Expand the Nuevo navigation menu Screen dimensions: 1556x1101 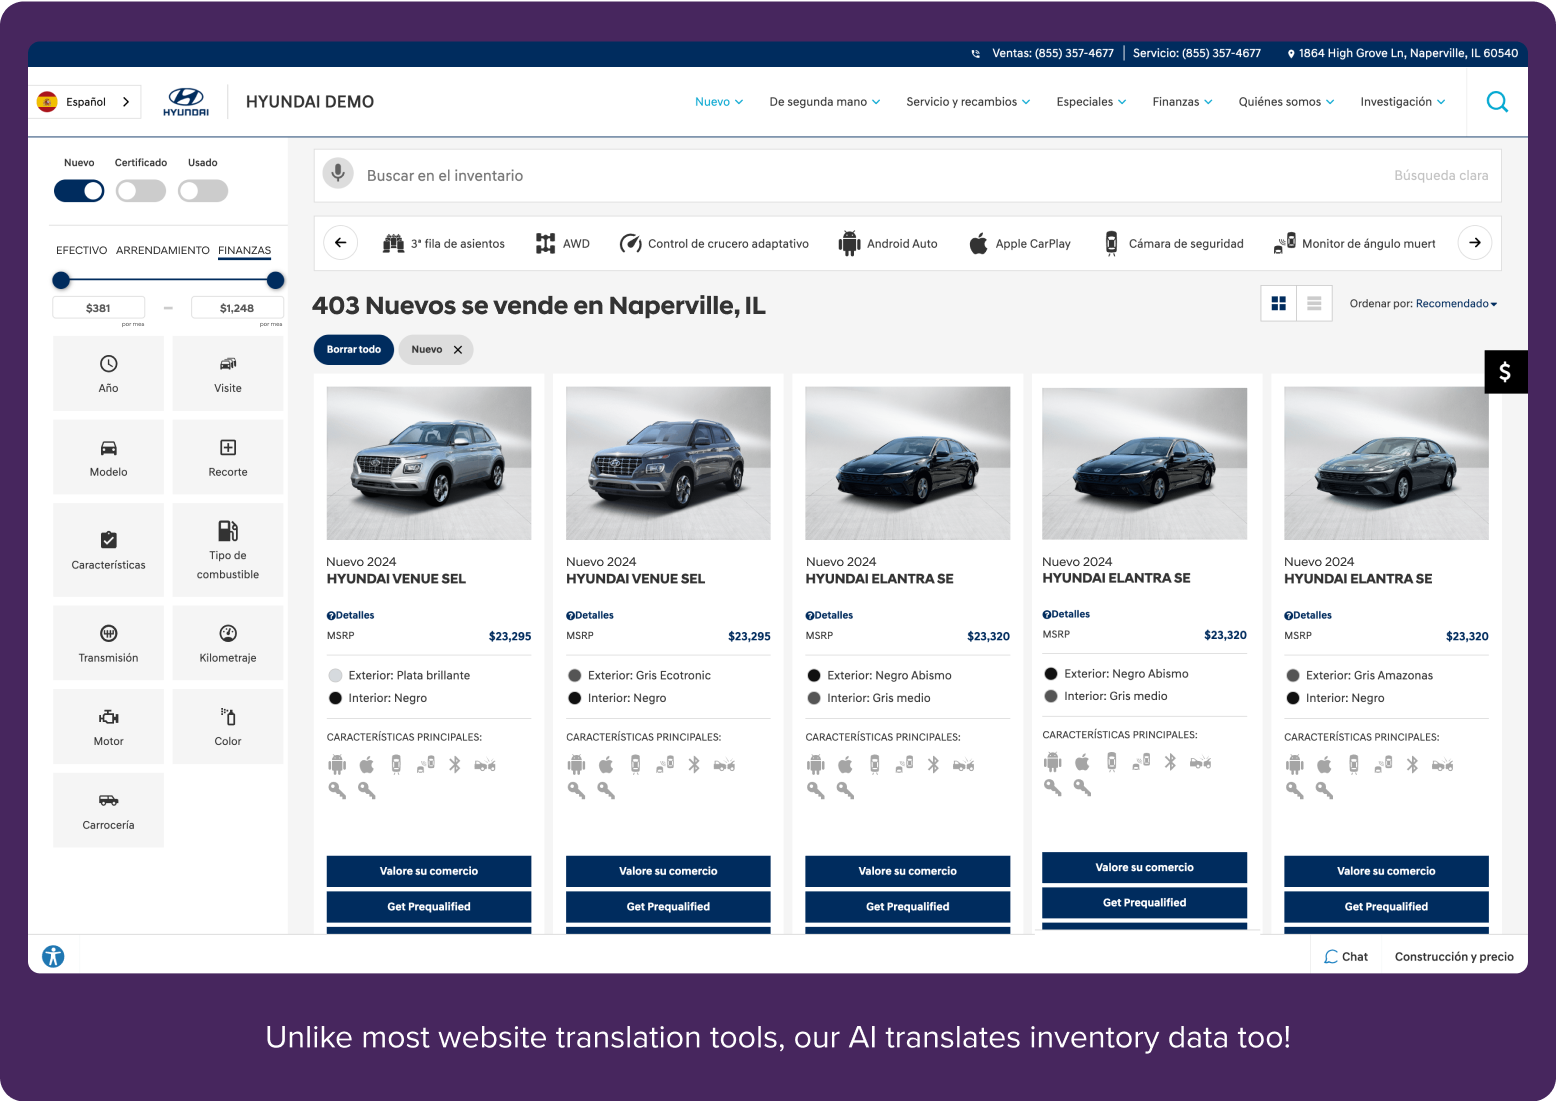point(719,102)
